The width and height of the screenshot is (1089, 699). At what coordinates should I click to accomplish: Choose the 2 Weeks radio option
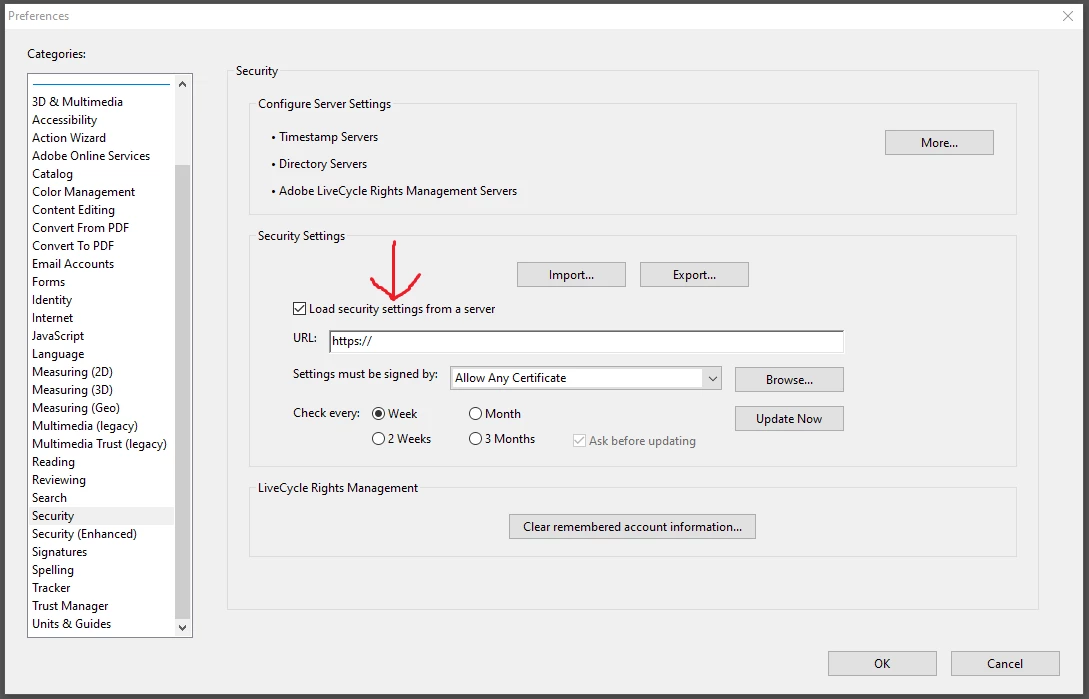379,438
